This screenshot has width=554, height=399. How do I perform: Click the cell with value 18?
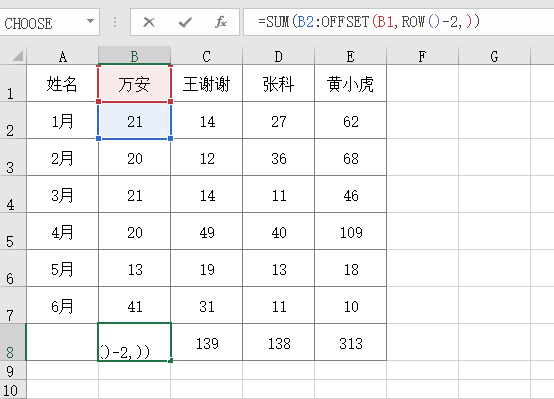click(350, 269)
